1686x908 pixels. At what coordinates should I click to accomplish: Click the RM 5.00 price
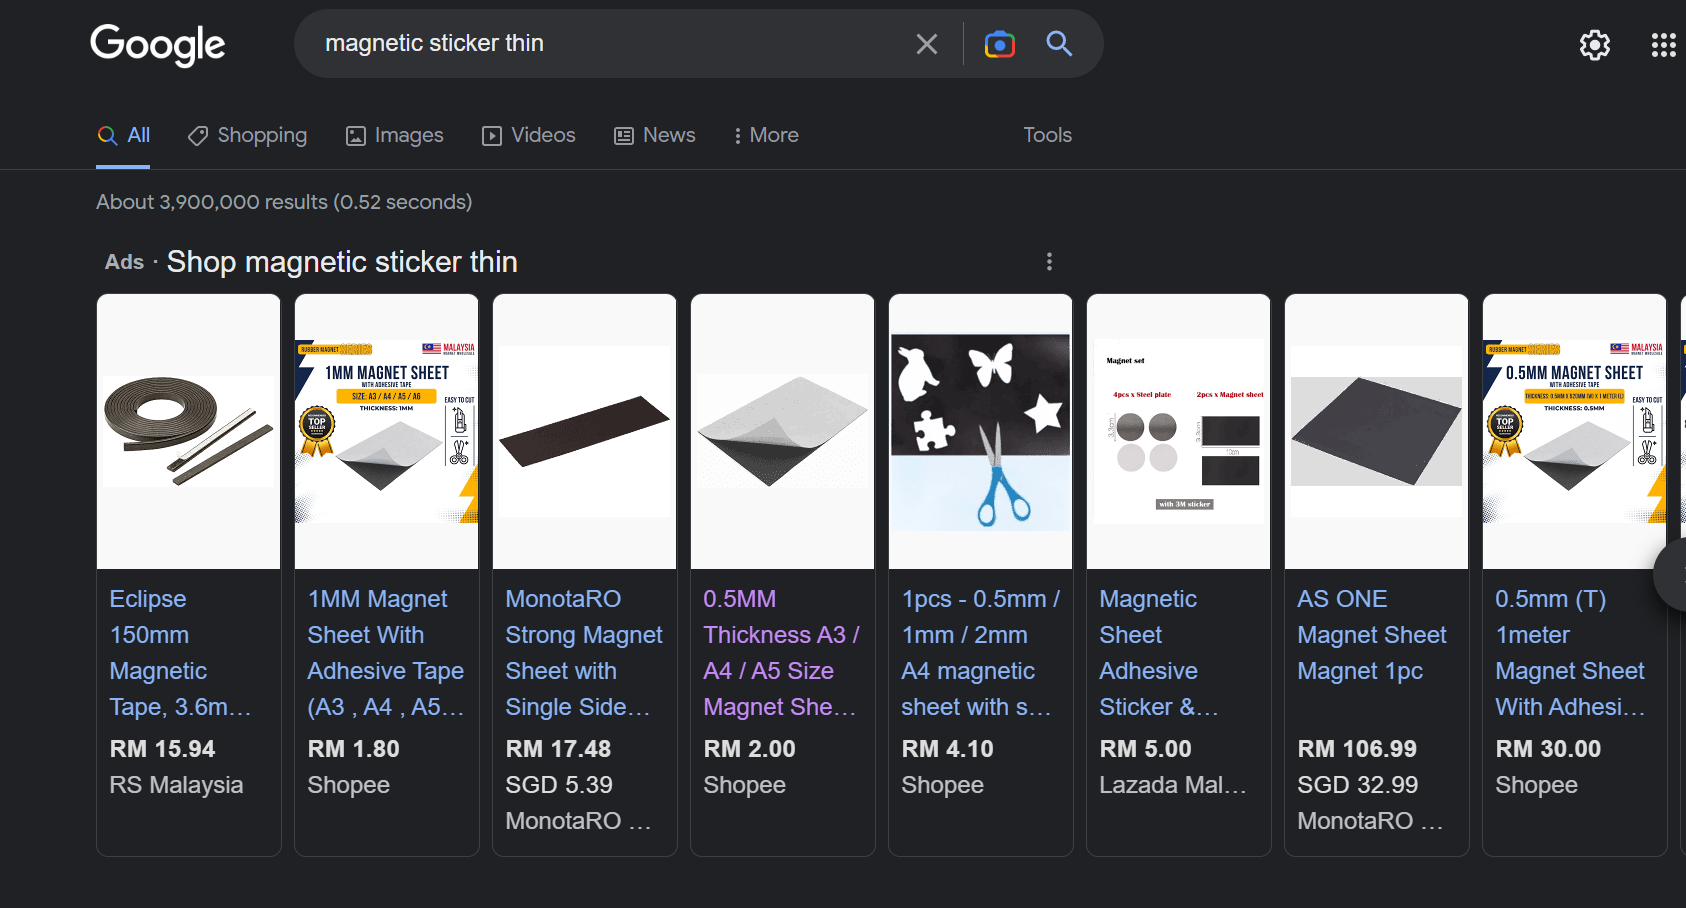point(1145,749)
